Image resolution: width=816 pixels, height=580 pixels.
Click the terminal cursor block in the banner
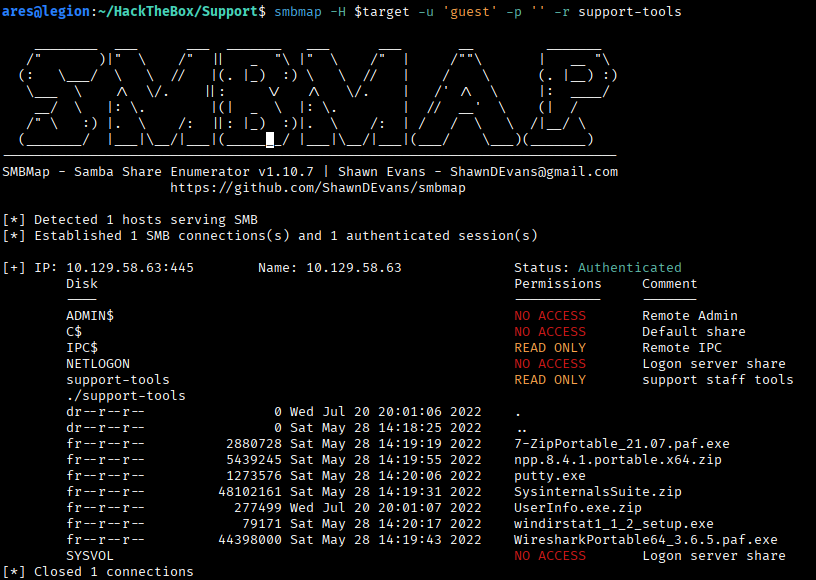270,140
